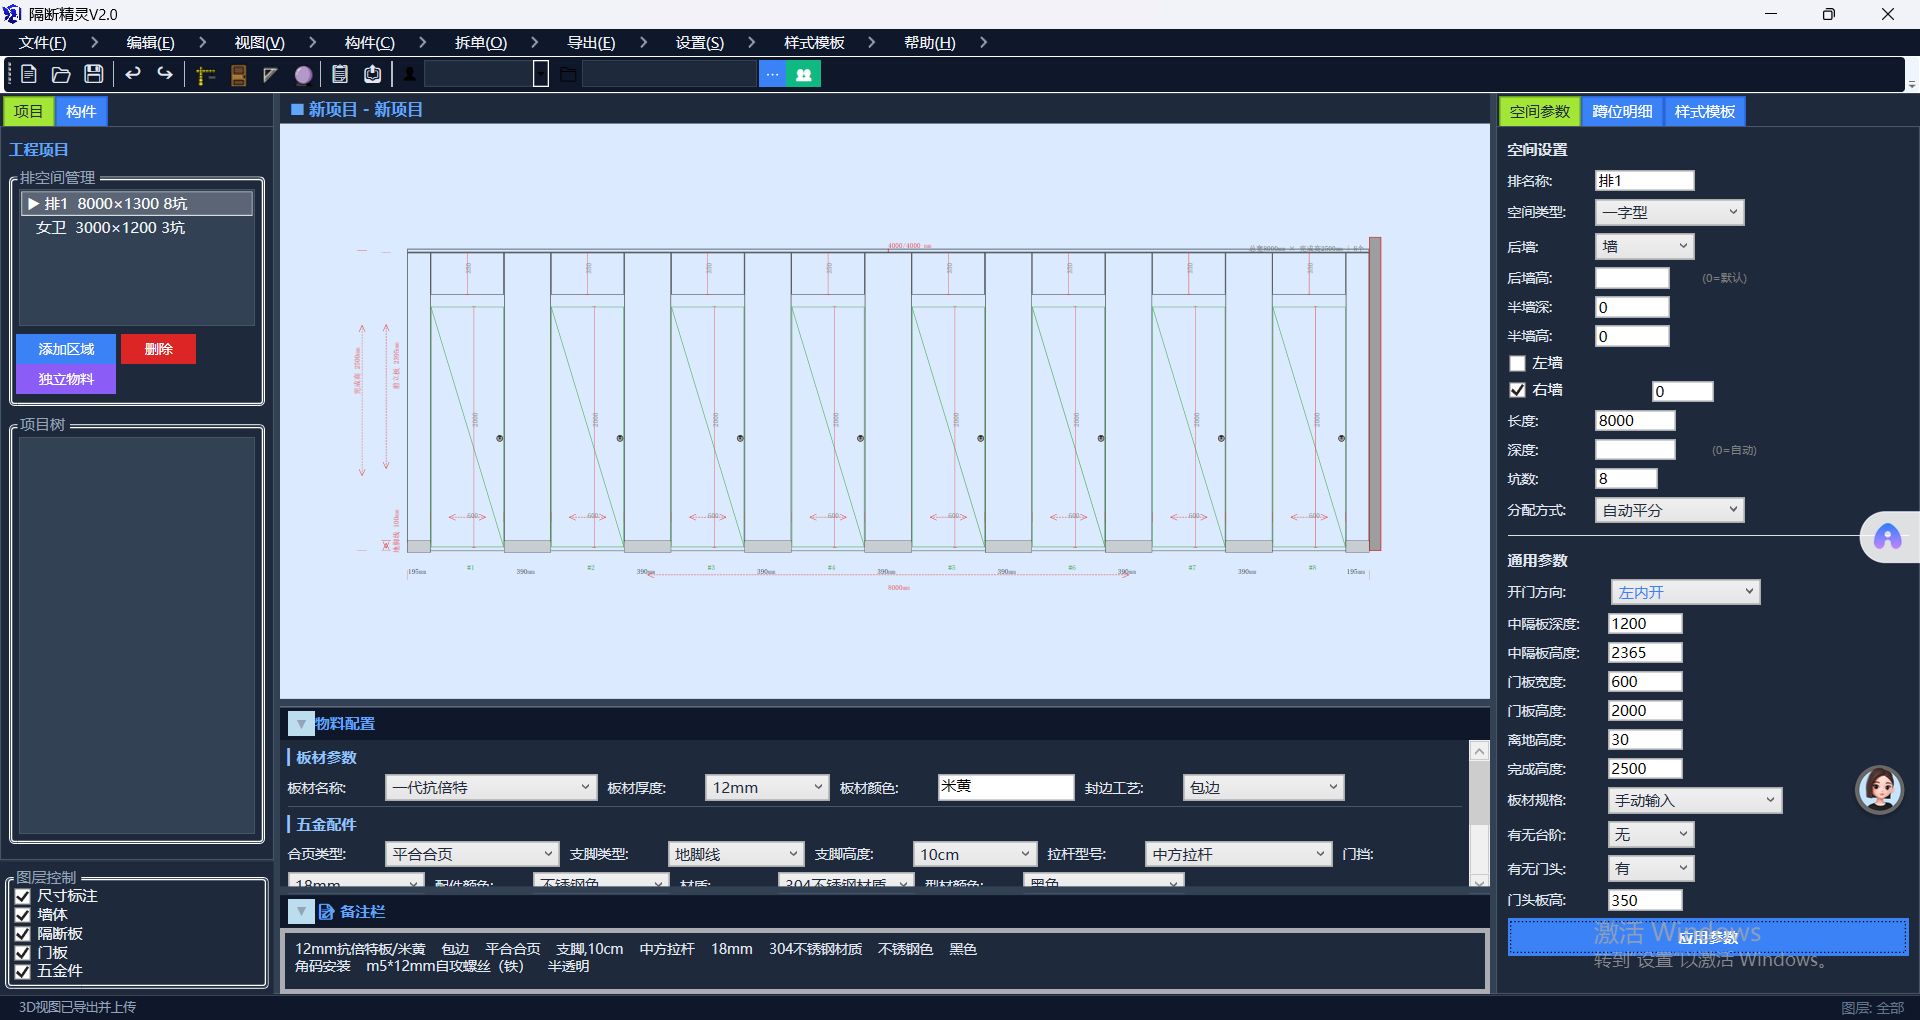The height and width of the screenshot is (1020, 1920).
Task: Switch to the 样式模板 right panel tab
Action: pos(1705,111)
